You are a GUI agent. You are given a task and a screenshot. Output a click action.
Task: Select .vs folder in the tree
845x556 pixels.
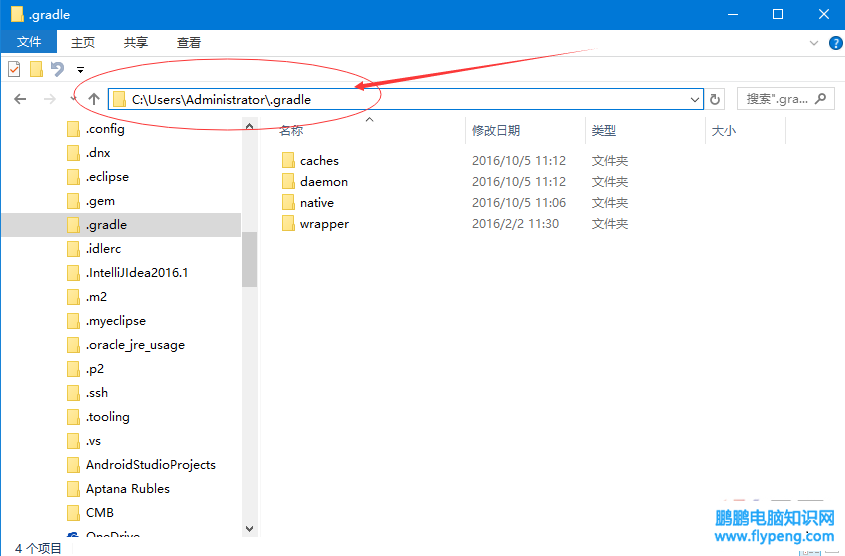tap(93, 441)
